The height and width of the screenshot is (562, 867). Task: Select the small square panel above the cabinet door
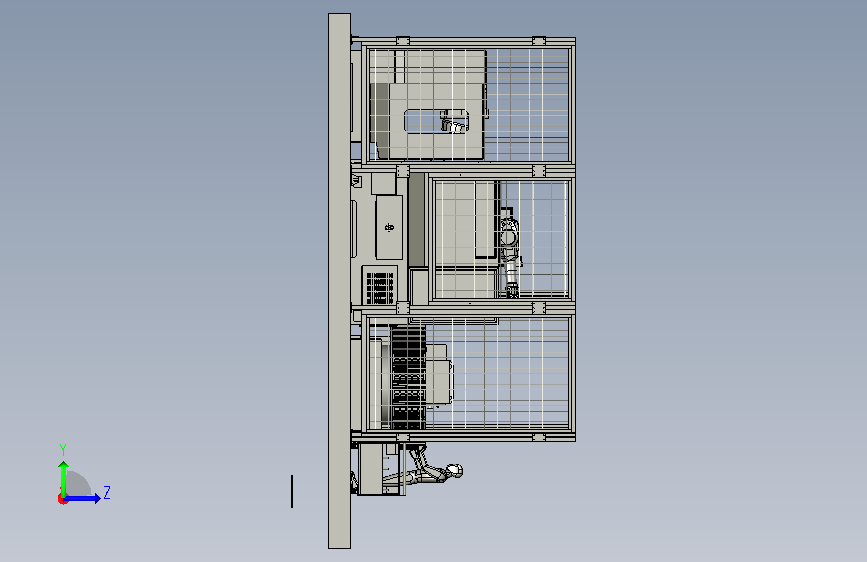click(x=383, y=184)
